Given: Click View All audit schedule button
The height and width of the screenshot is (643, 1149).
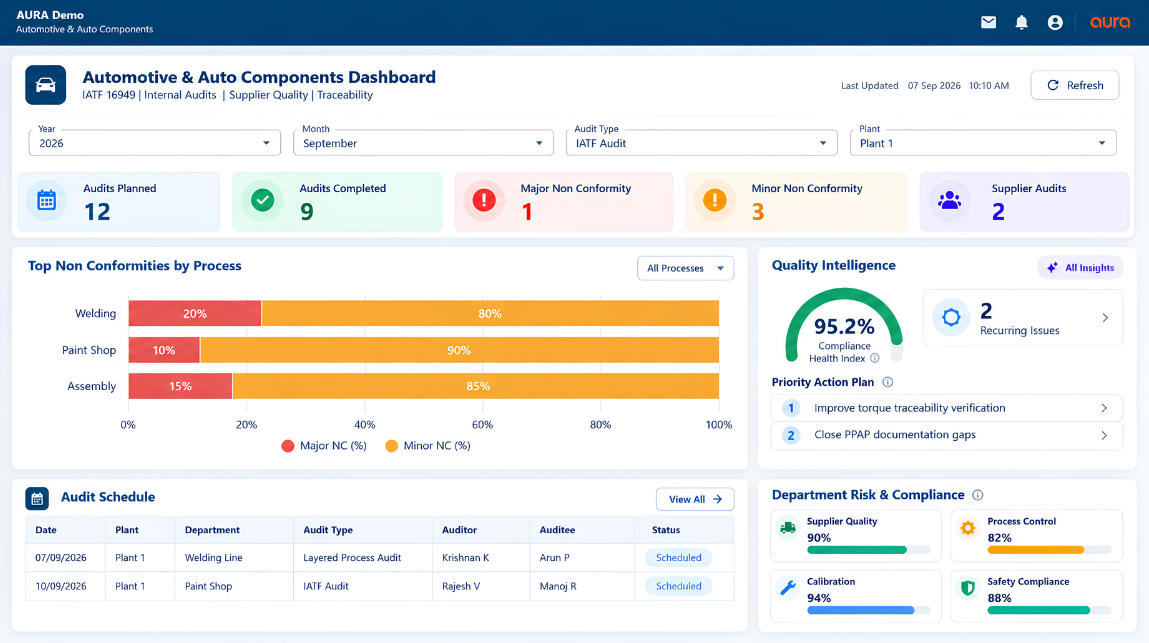Looking at the screenshot, I should tap(695, 499).
